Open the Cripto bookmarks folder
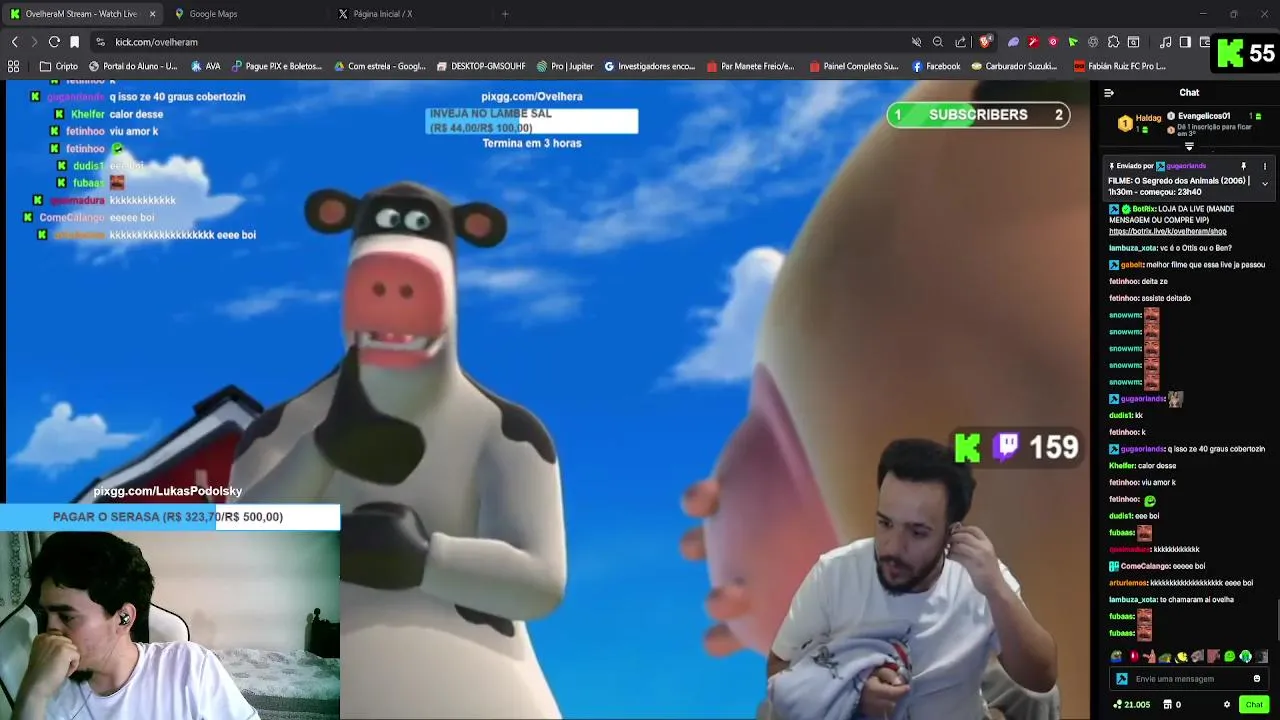 tap(59, 66)
